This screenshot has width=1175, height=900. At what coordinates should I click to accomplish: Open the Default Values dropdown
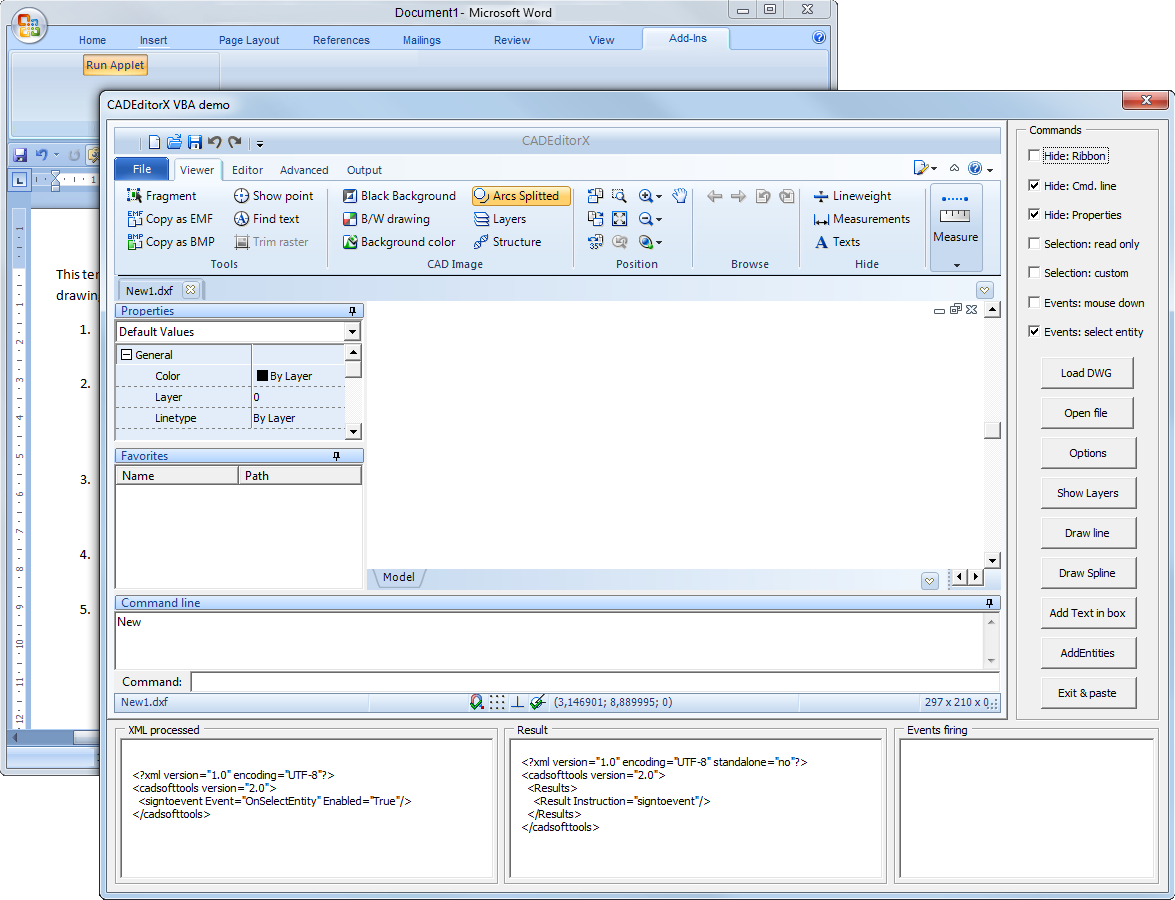click(x=352, y=332)
